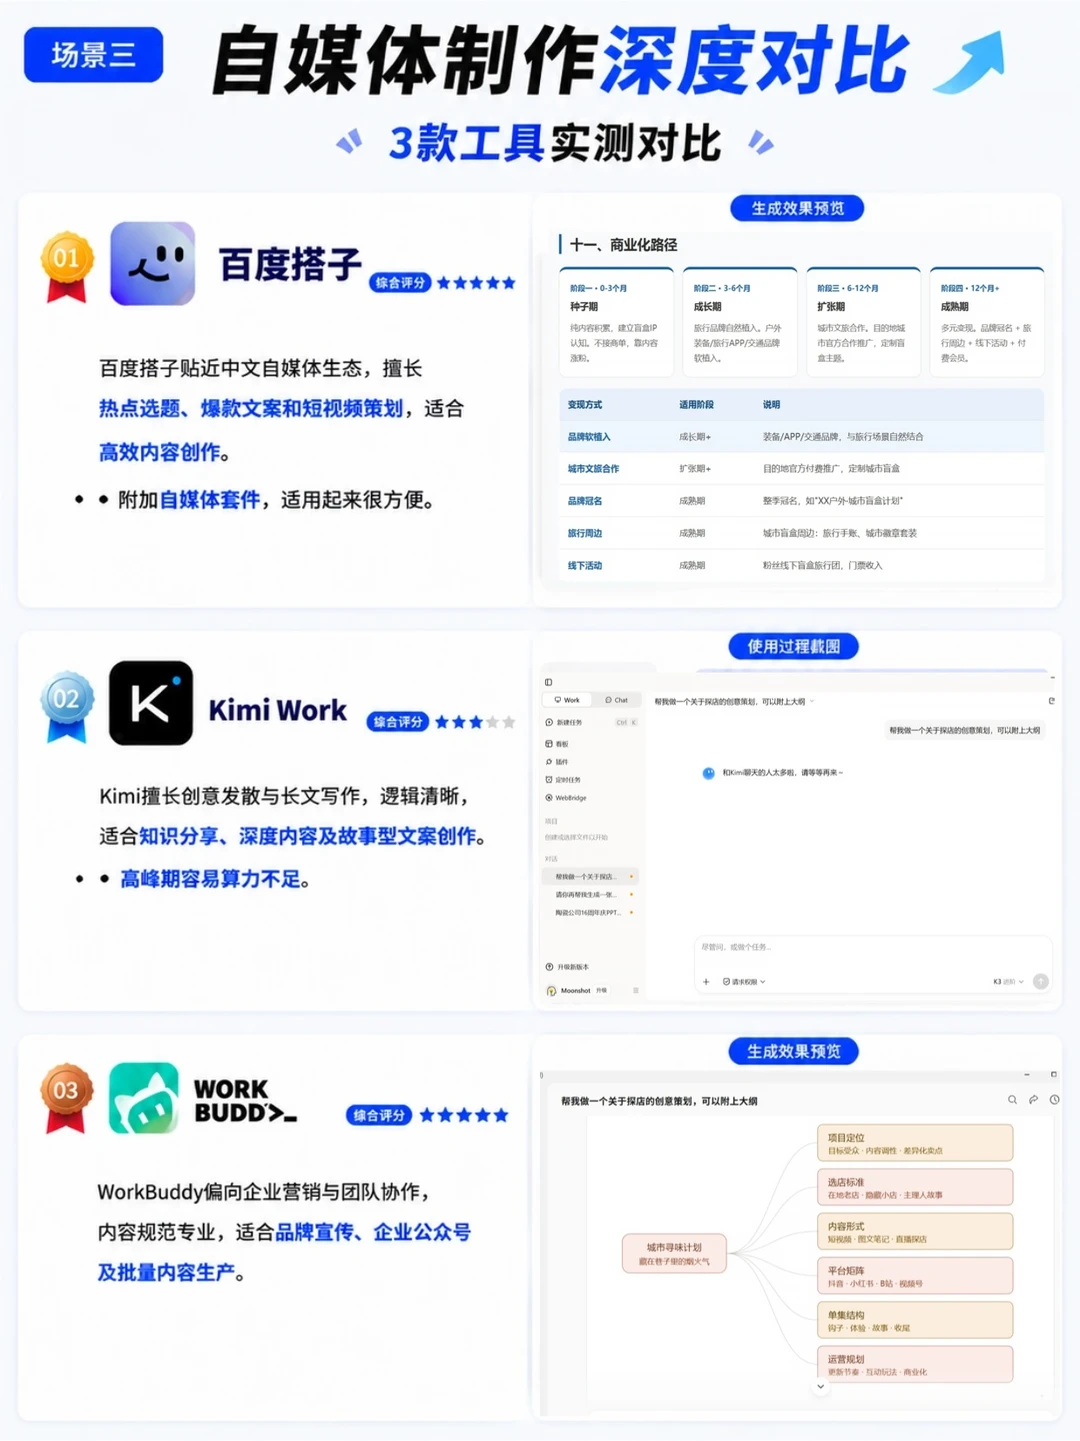
Task: Click the 品牌冠名 table row label
Action: (x=585, y=501)
